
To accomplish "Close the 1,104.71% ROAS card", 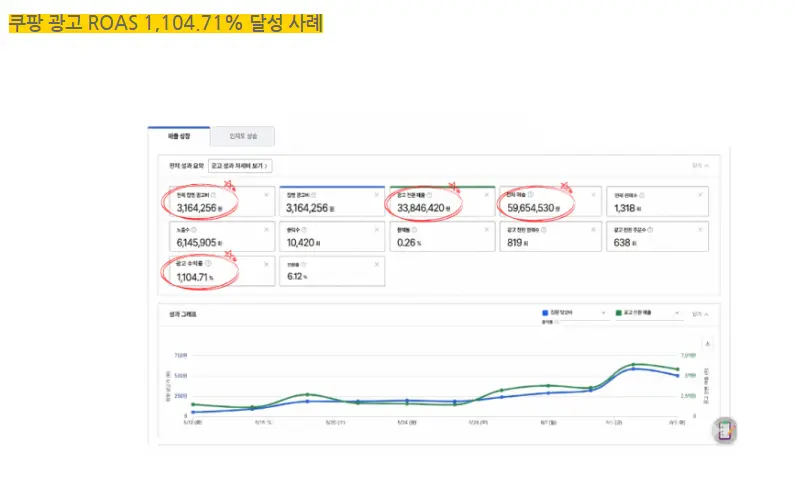I will point(266,264).
